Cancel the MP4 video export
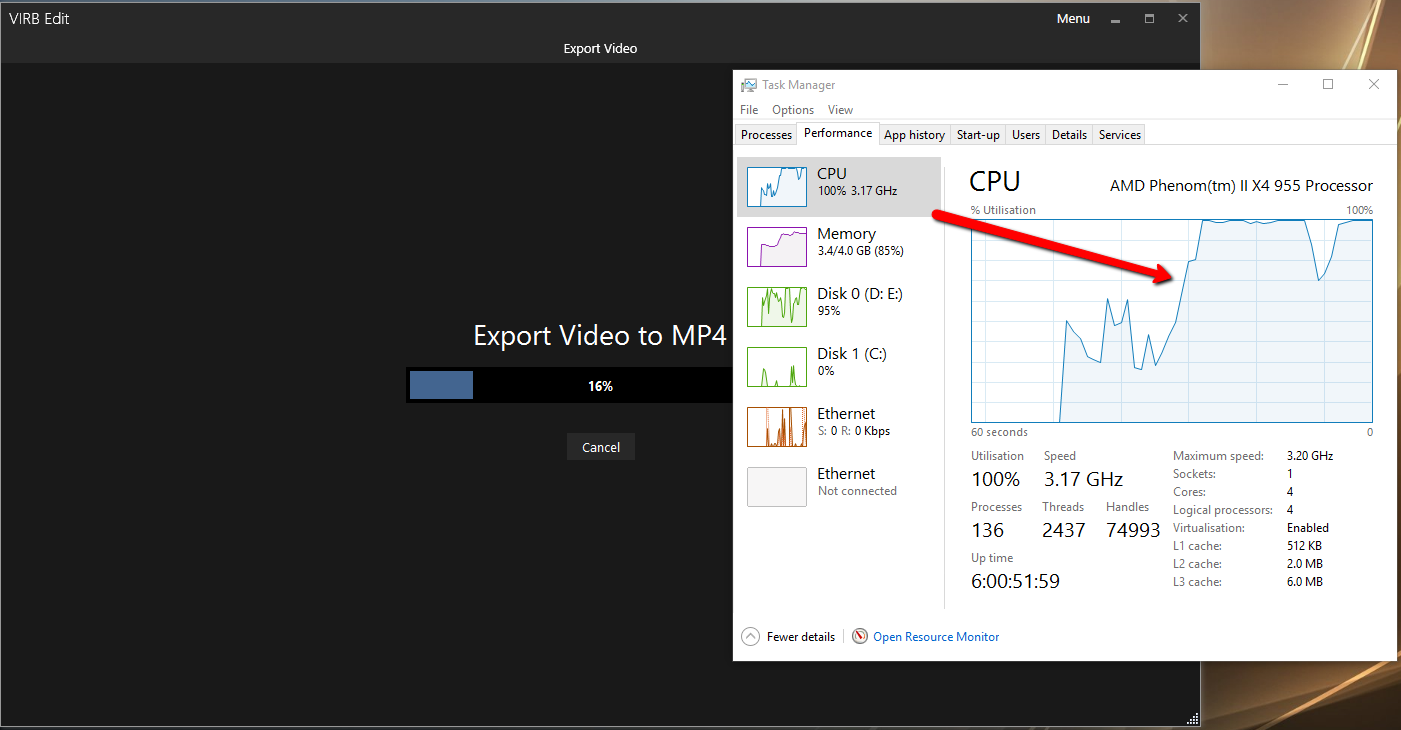This screenshot has height=730, width=1401. [x=601, y=447]
